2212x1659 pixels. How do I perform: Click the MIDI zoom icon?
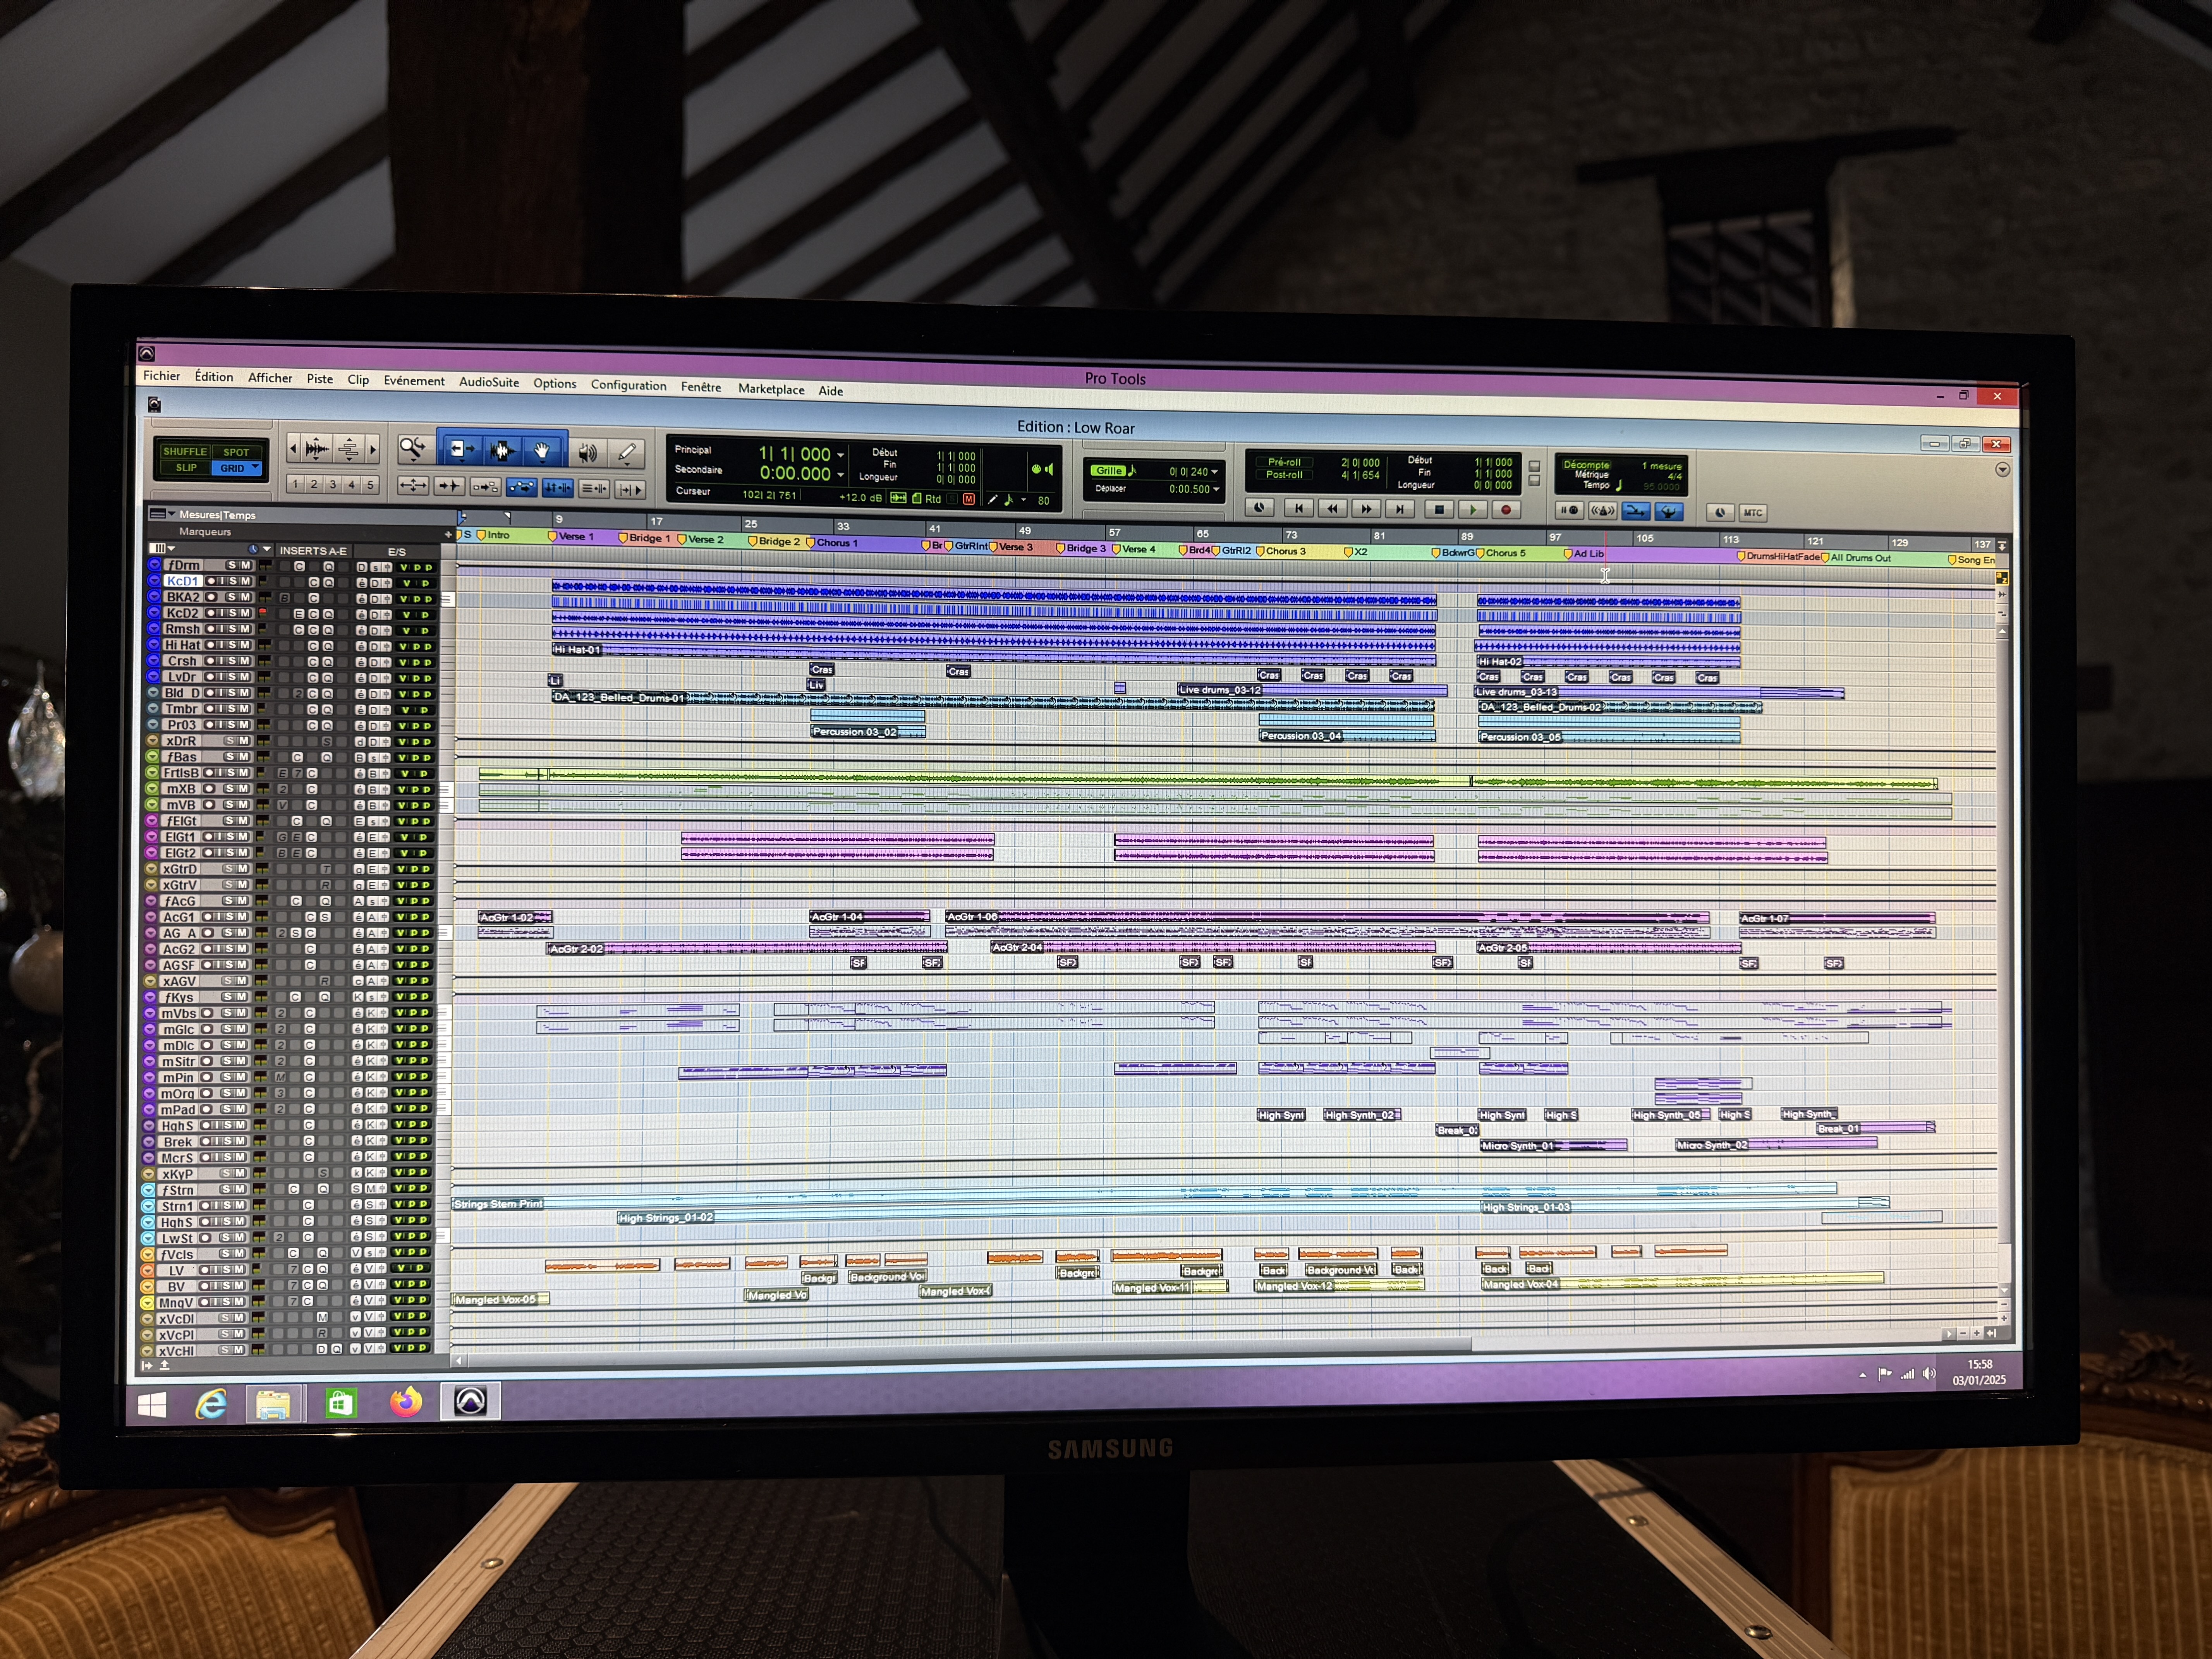(348, 449)
